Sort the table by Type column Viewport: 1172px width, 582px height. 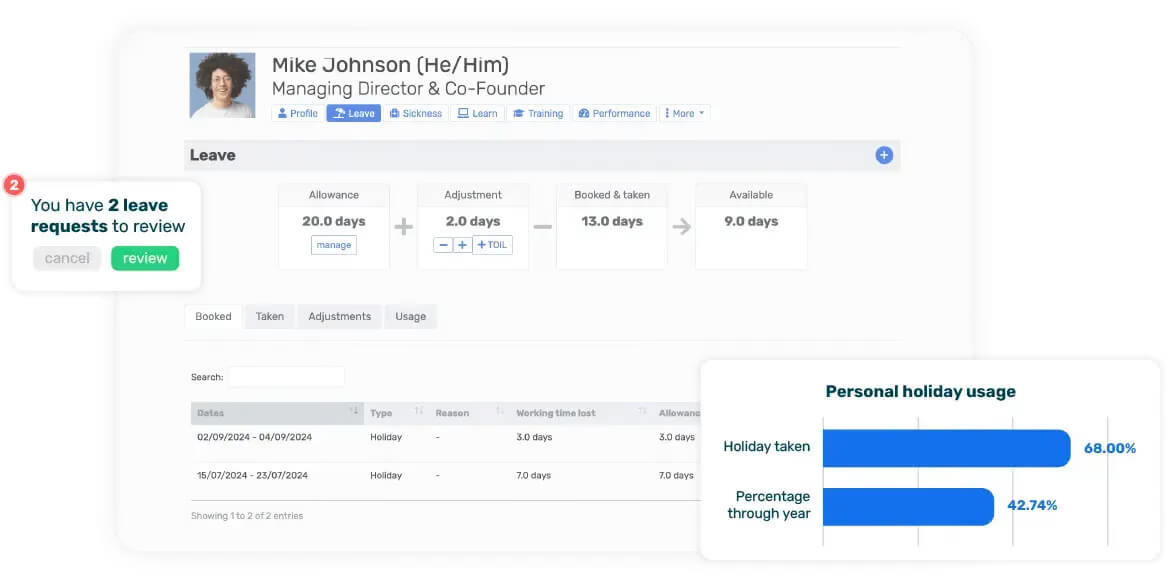click(397, 413)
